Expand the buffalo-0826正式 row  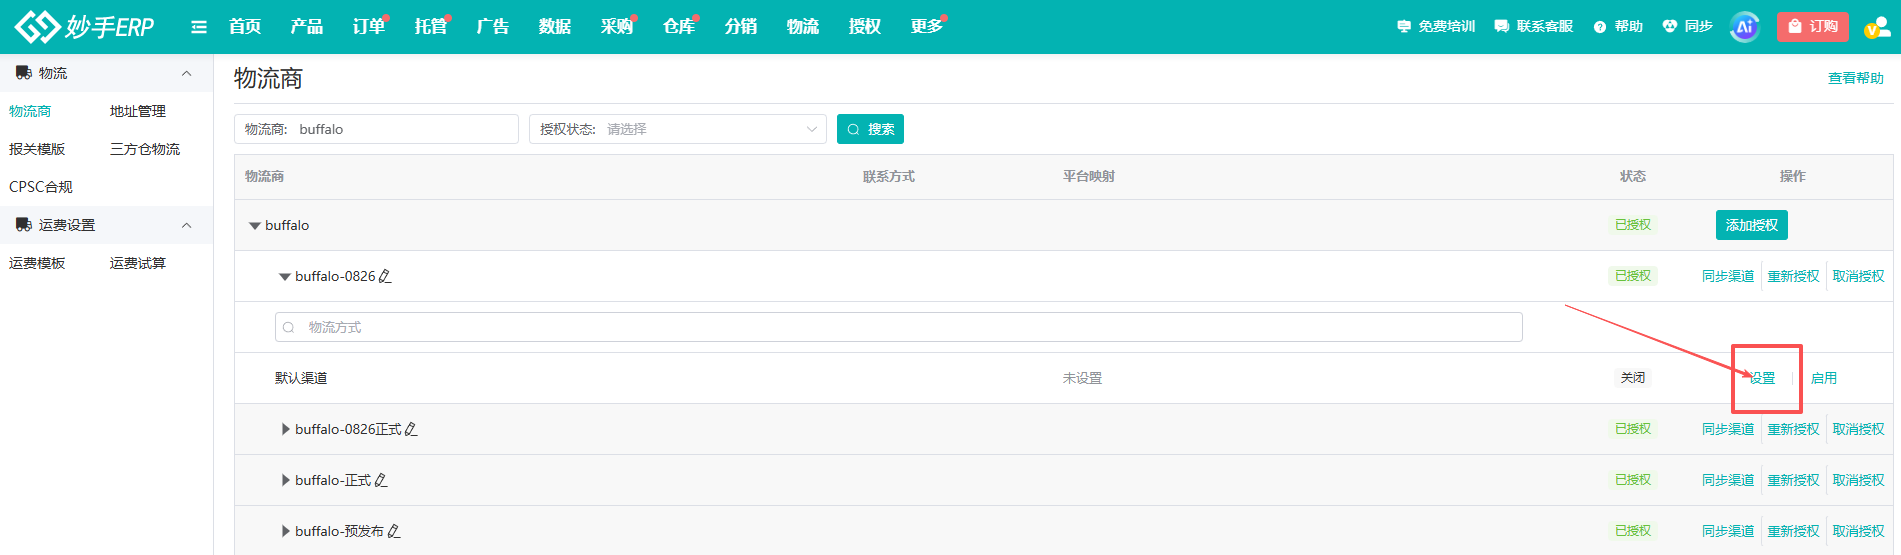[286, 429]
